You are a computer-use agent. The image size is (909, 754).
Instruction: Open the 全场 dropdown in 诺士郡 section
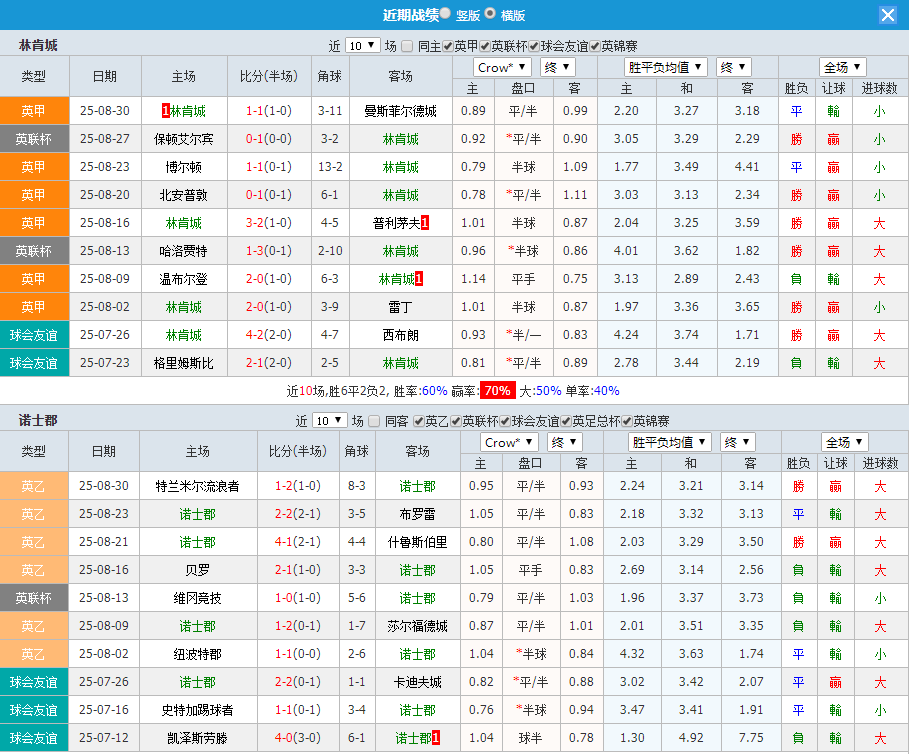846,441
